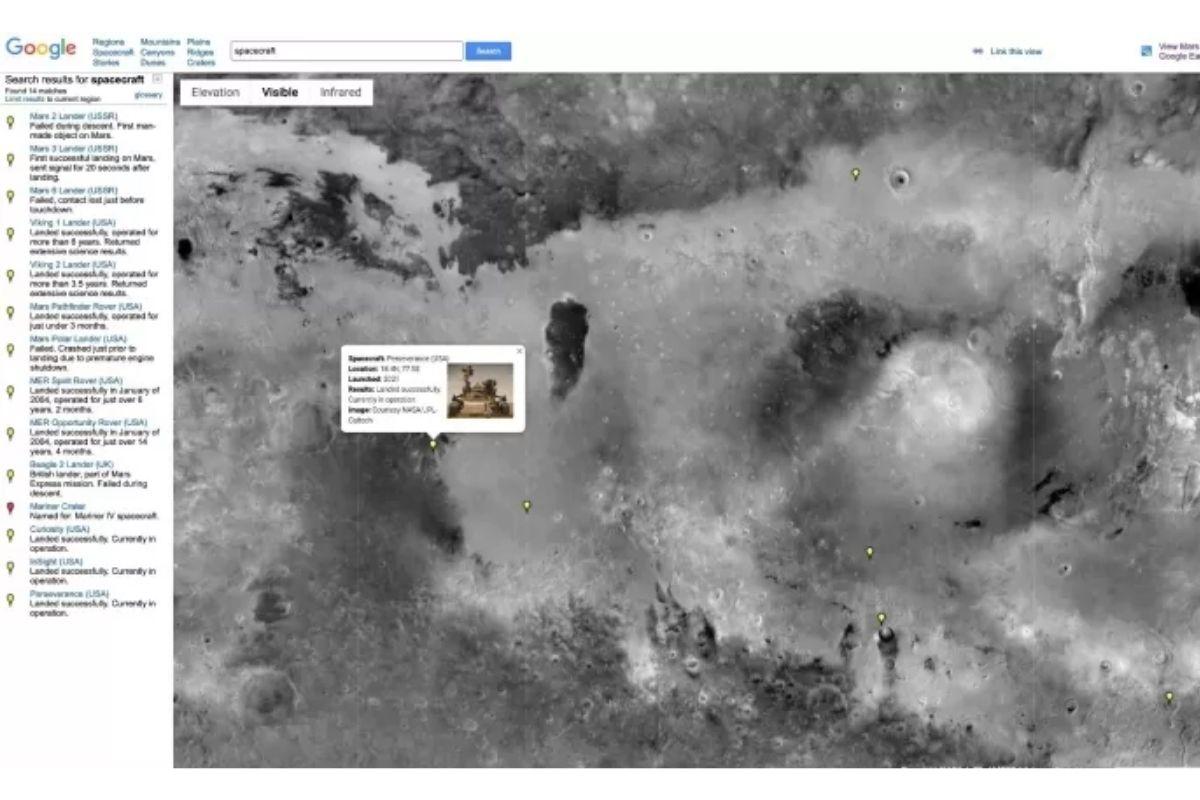Click the Viking 2 Lander pin icon
This screenshot has height=800, width=1200.
coord(10,275)
